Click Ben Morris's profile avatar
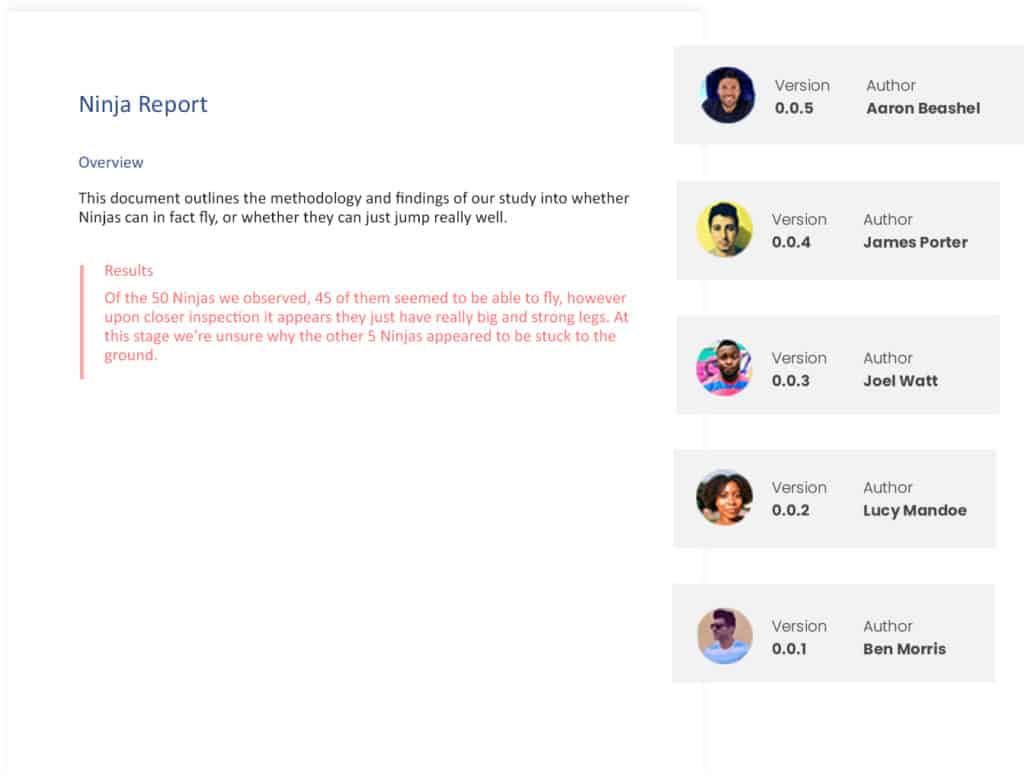1024x783 pixels. pos(724,636)
